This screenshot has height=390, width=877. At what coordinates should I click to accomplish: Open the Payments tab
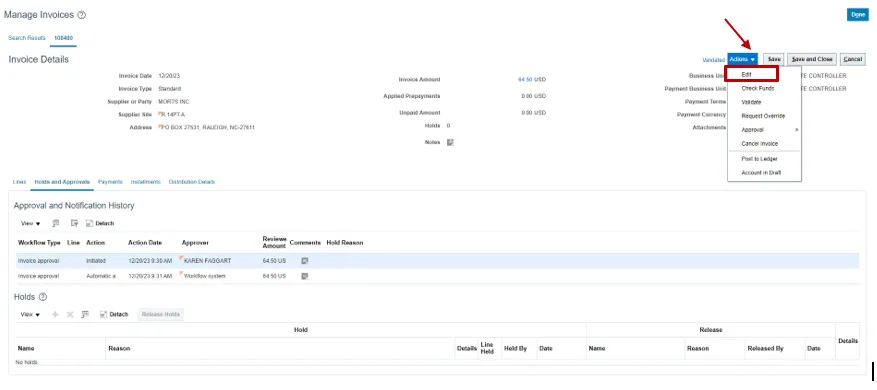click(110, 182)
